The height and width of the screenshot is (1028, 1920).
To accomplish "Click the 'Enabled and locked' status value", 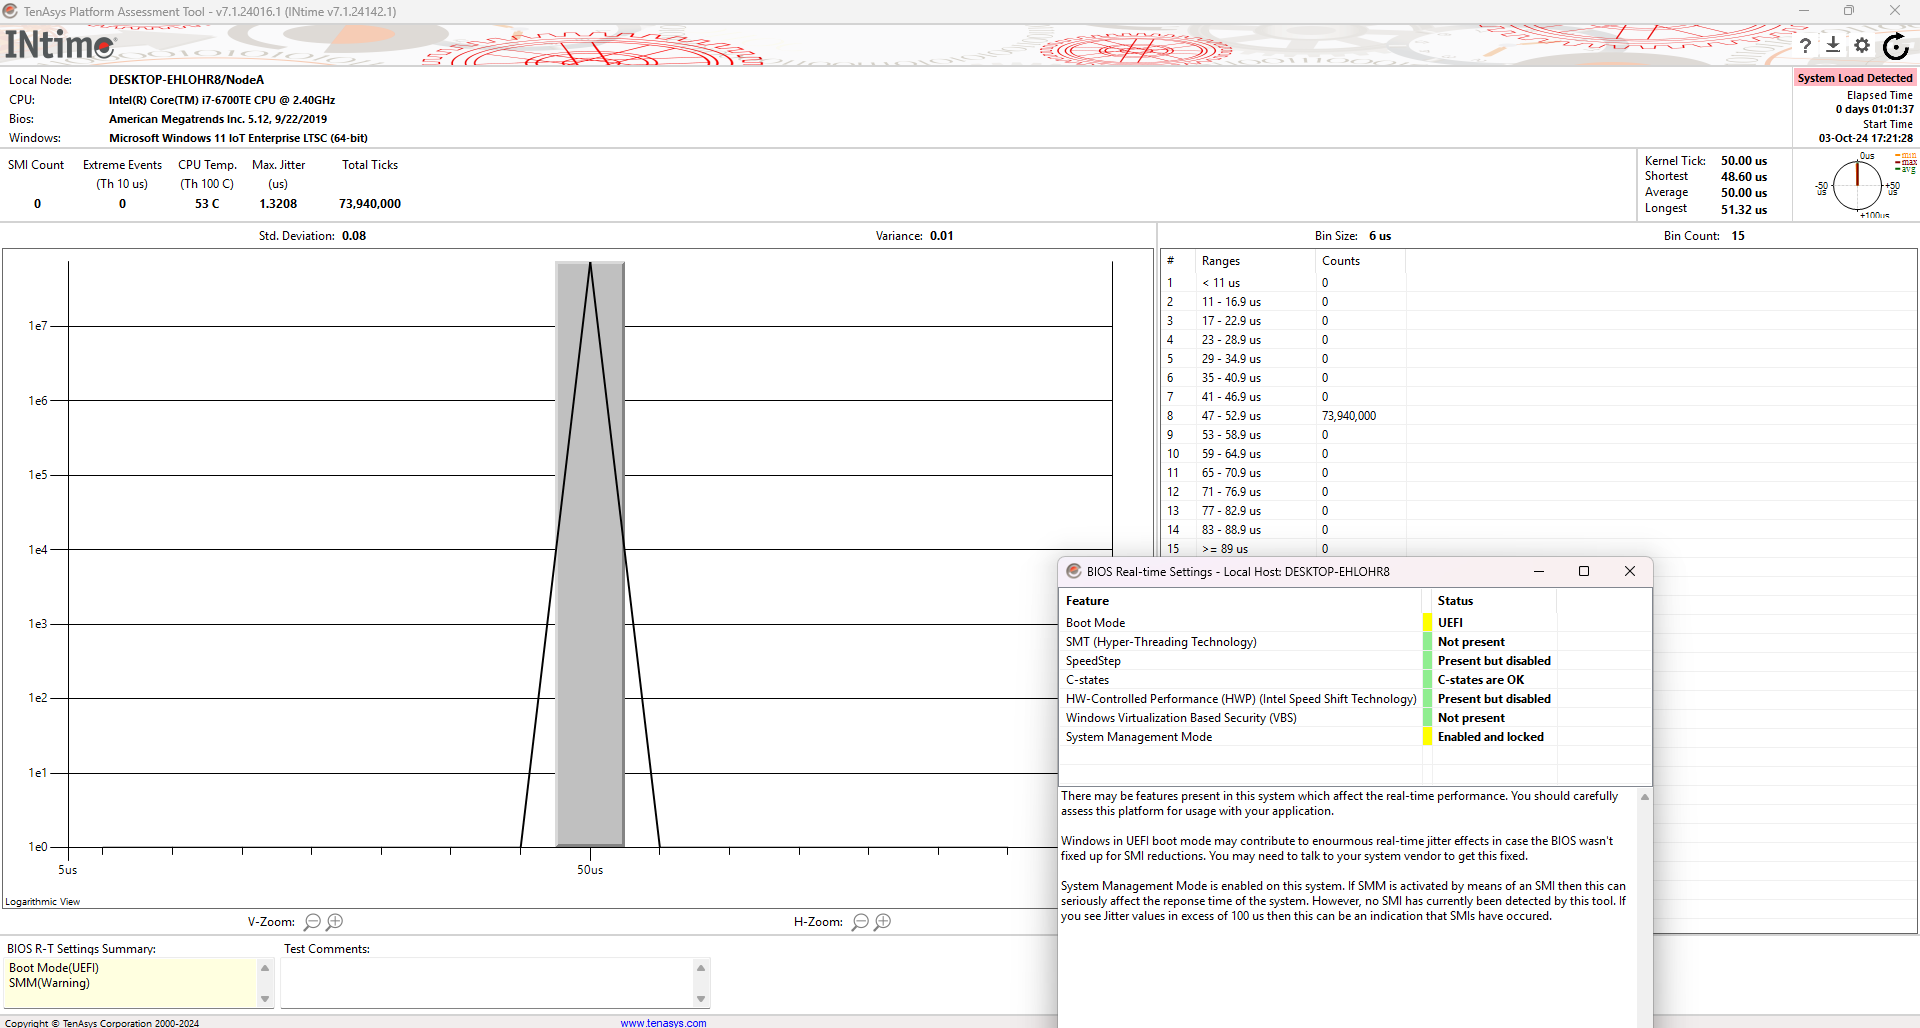I will (x=1490, y=737).
